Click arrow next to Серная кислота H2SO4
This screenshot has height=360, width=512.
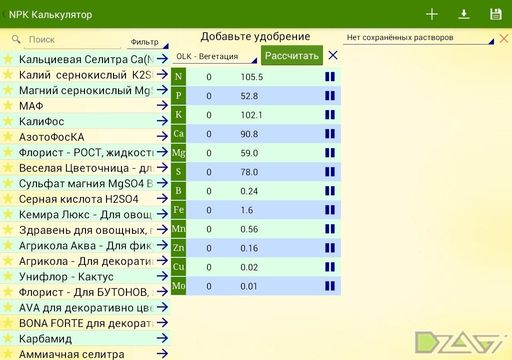[162, 198]
